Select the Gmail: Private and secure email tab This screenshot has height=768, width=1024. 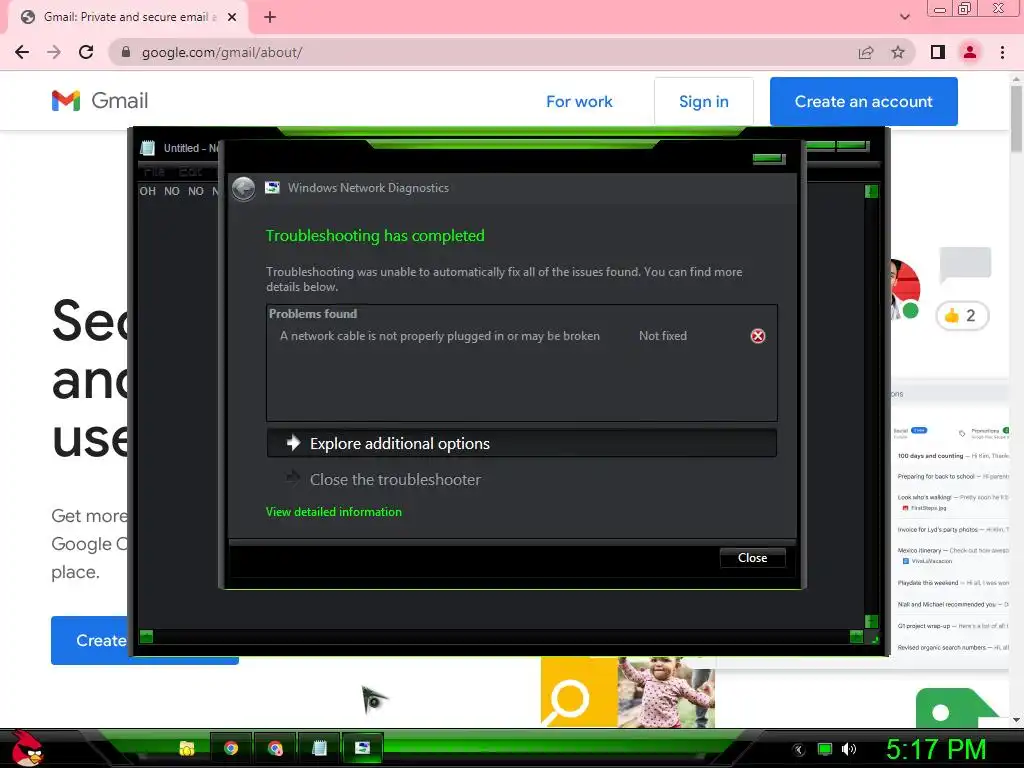(x=127, y=17)
